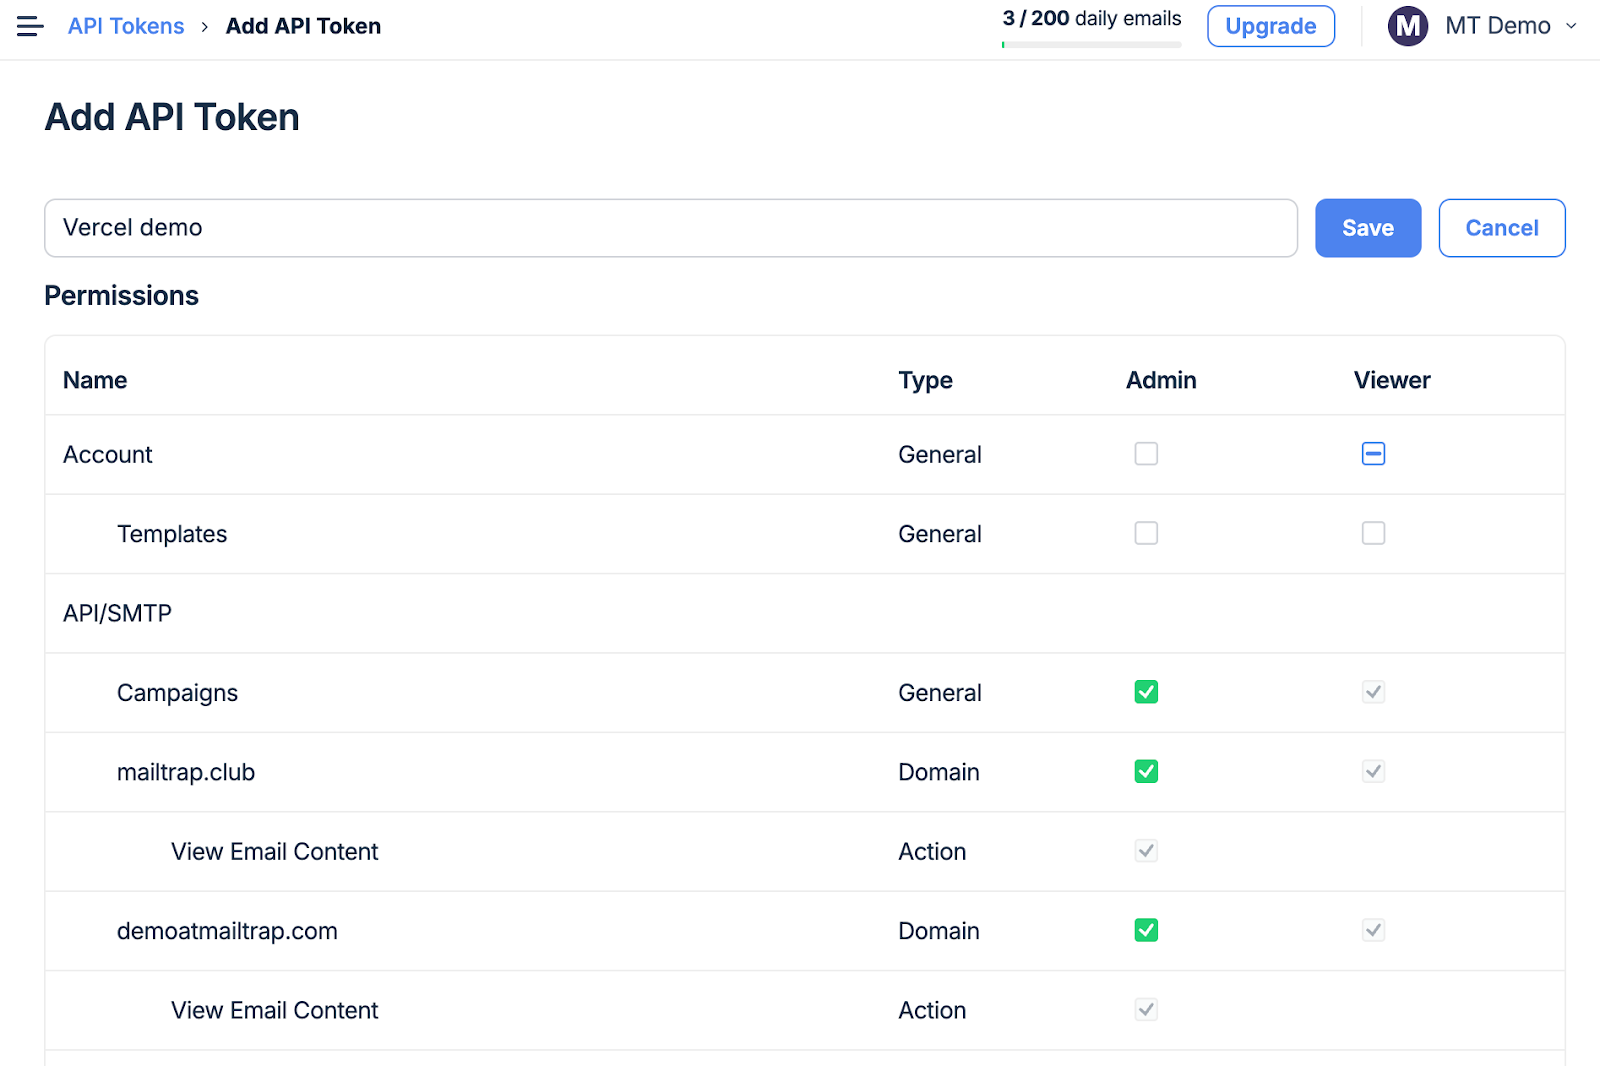Check Admin permission for Templates
1600x1066 pixels.
pyautogui.click(x=1146, y=533)
